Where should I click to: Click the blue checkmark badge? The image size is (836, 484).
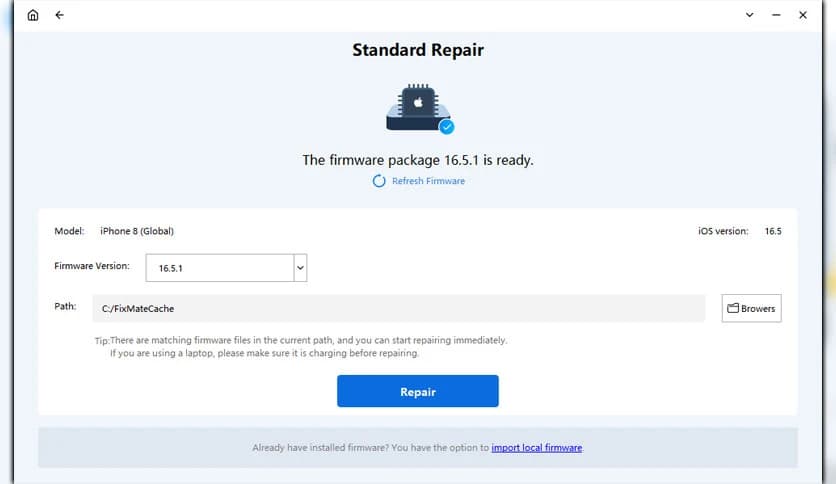[447, 127]
